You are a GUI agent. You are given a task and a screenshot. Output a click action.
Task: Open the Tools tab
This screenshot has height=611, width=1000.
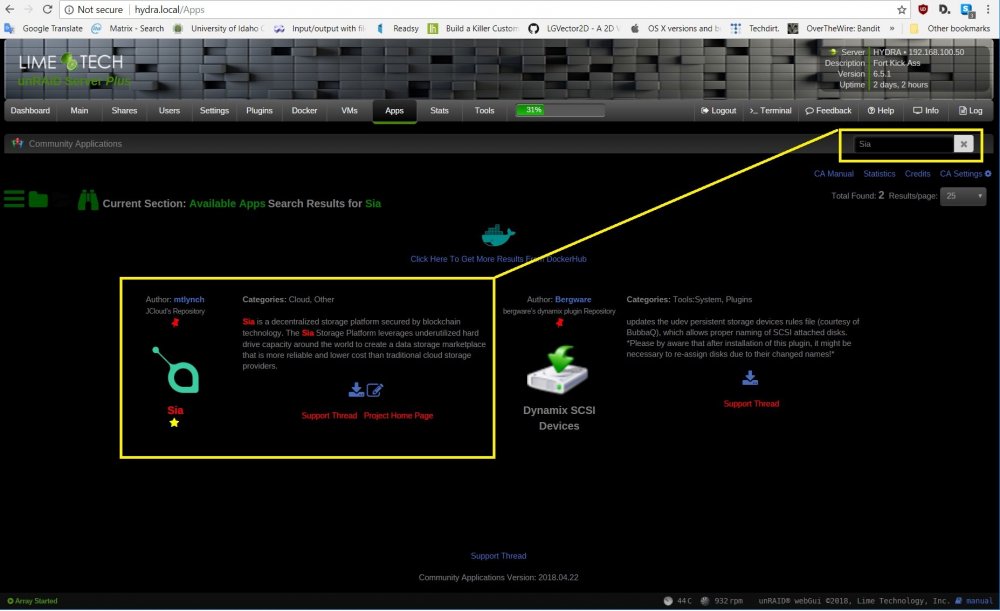pos(485,110)
